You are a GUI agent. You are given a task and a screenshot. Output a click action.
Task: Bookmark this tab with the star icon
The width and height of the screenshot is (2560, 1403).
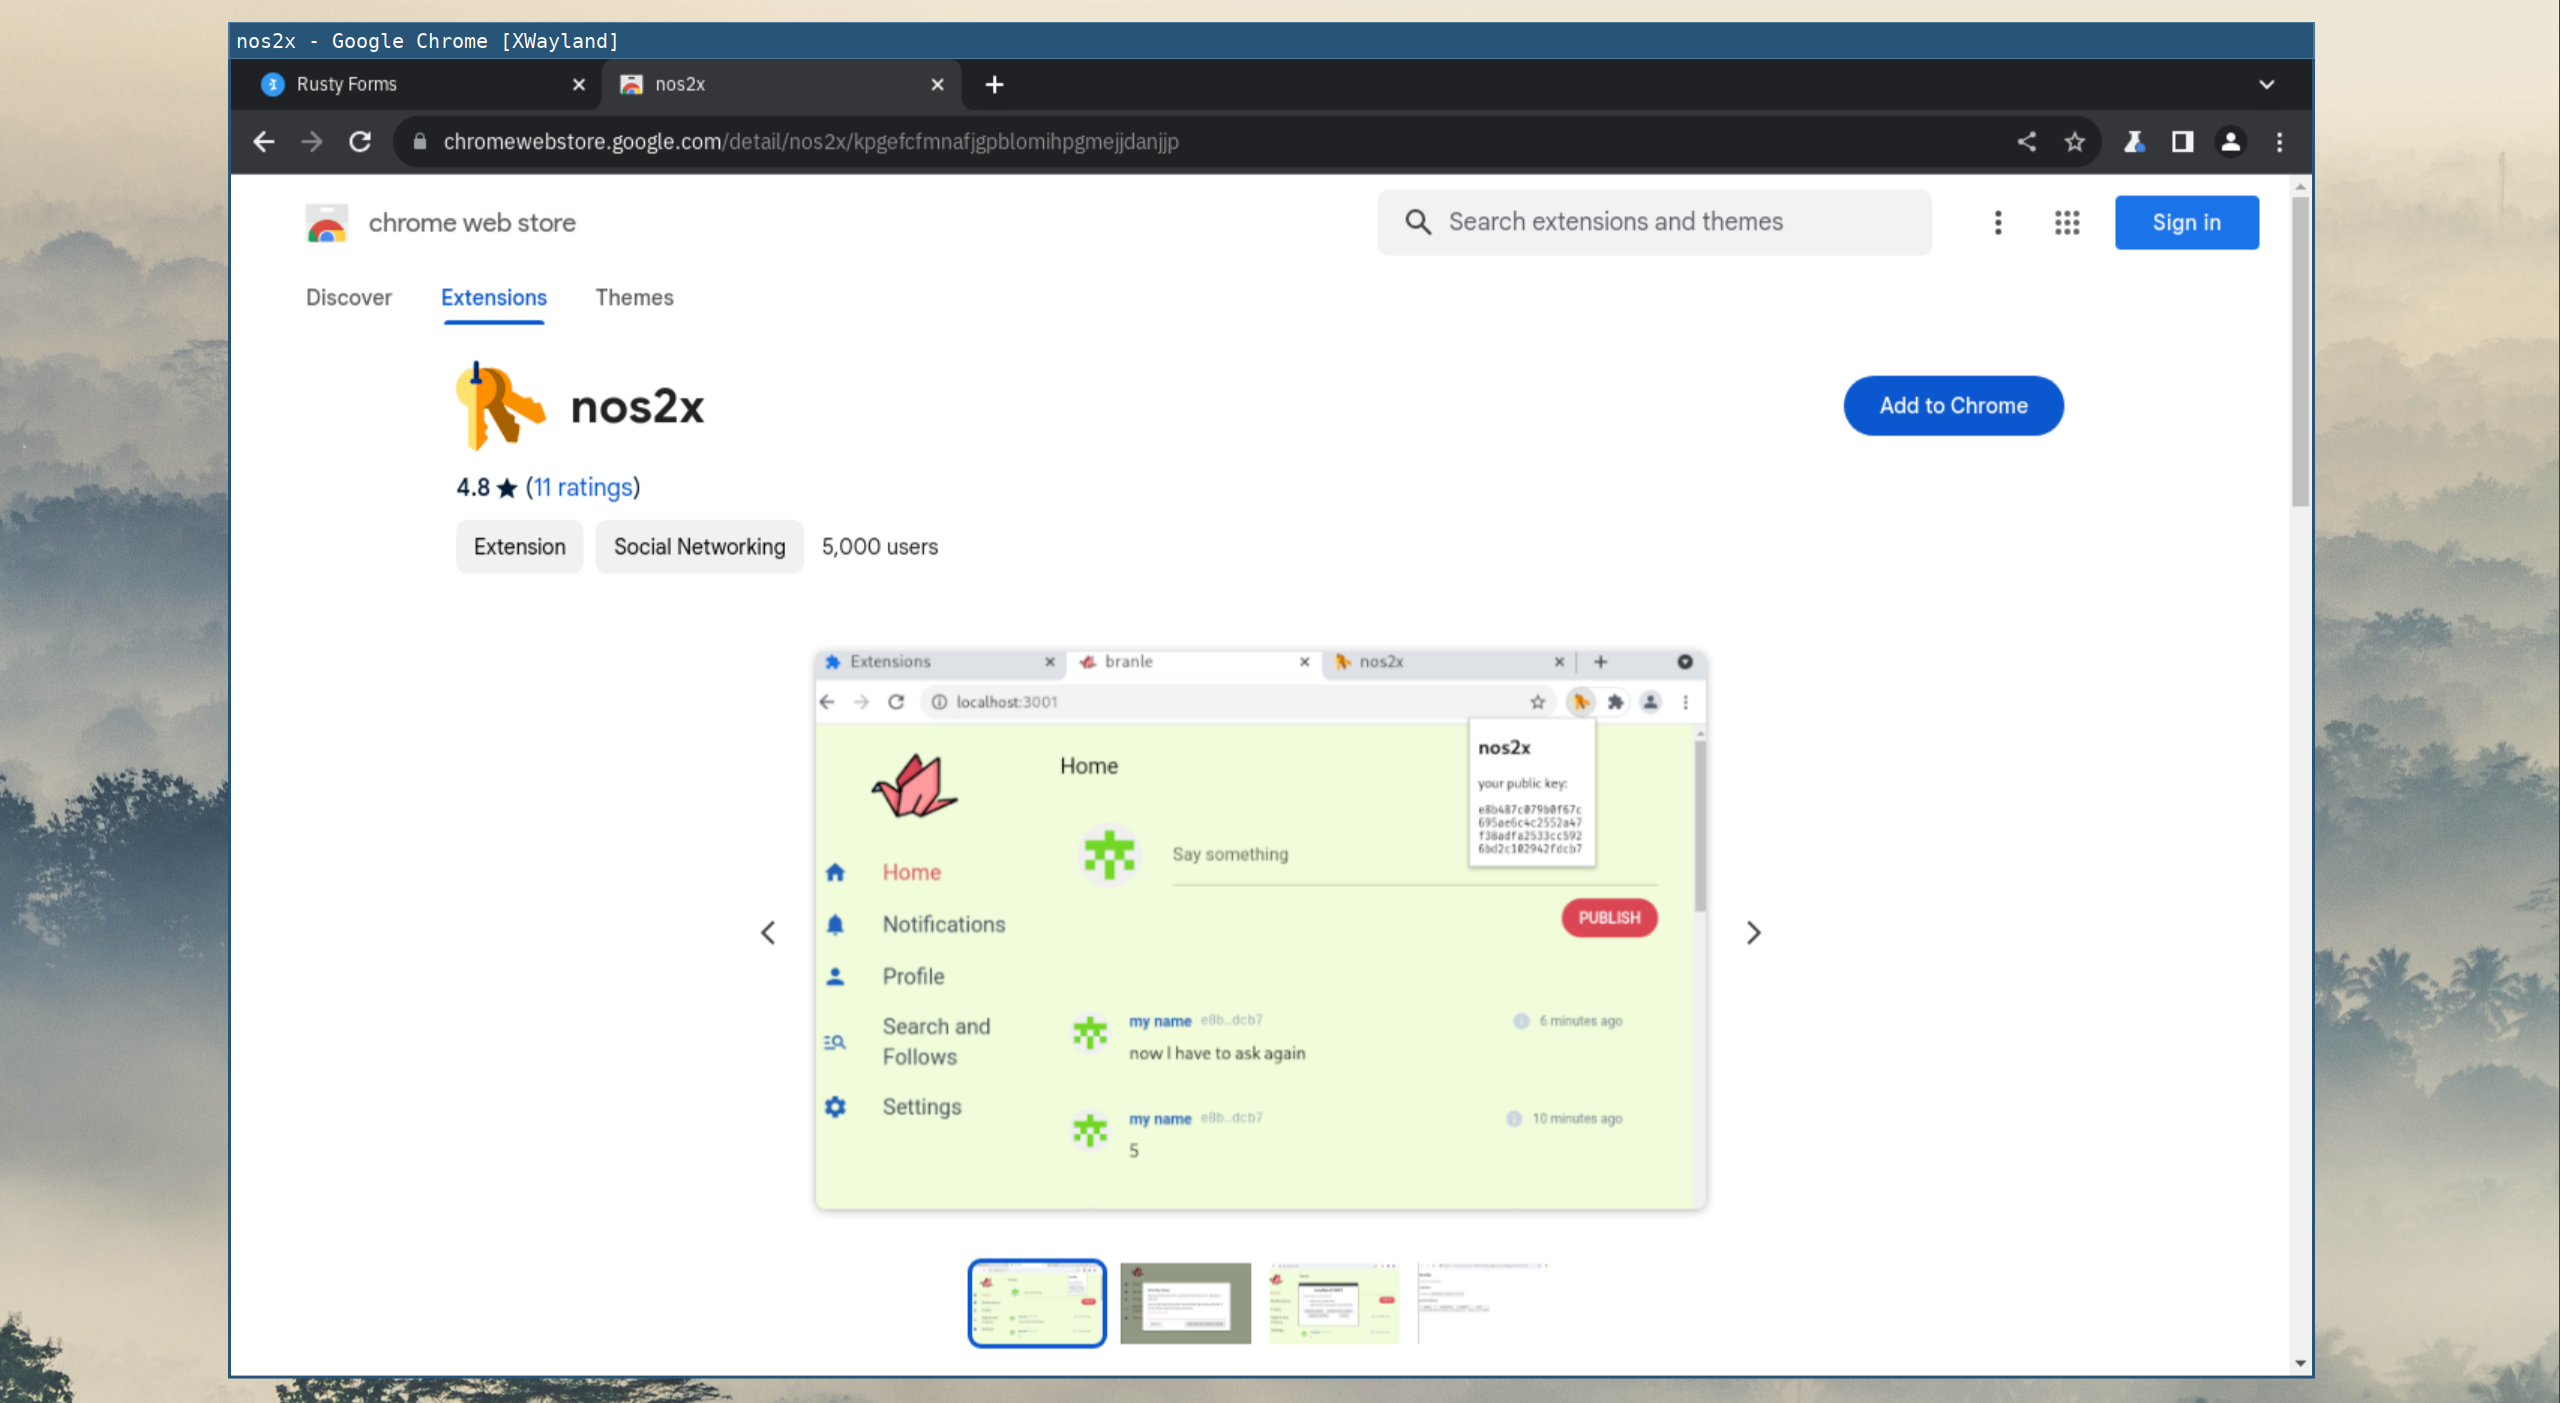[x=2075, y=142]
